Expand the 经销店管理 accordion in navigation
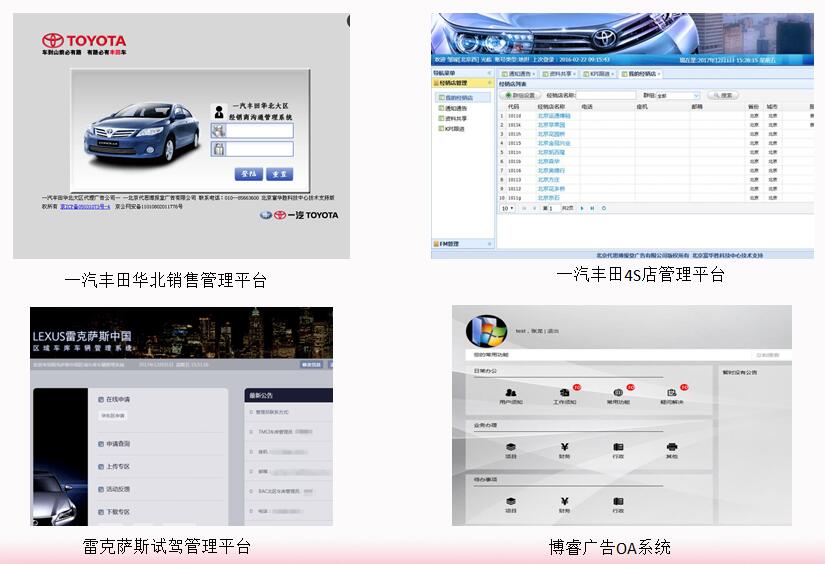This screenshot has height=564, width=825. [x=462, y=83]
